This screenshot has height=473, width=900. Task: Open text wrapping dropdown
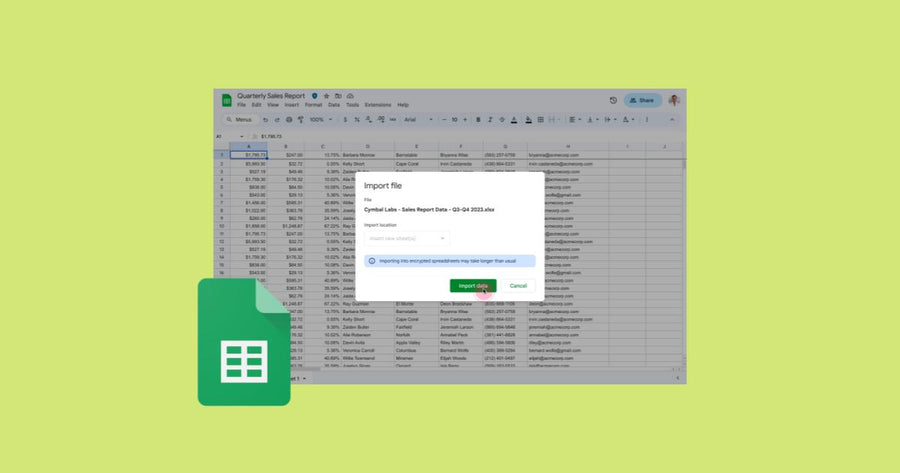tap(610, 120)
